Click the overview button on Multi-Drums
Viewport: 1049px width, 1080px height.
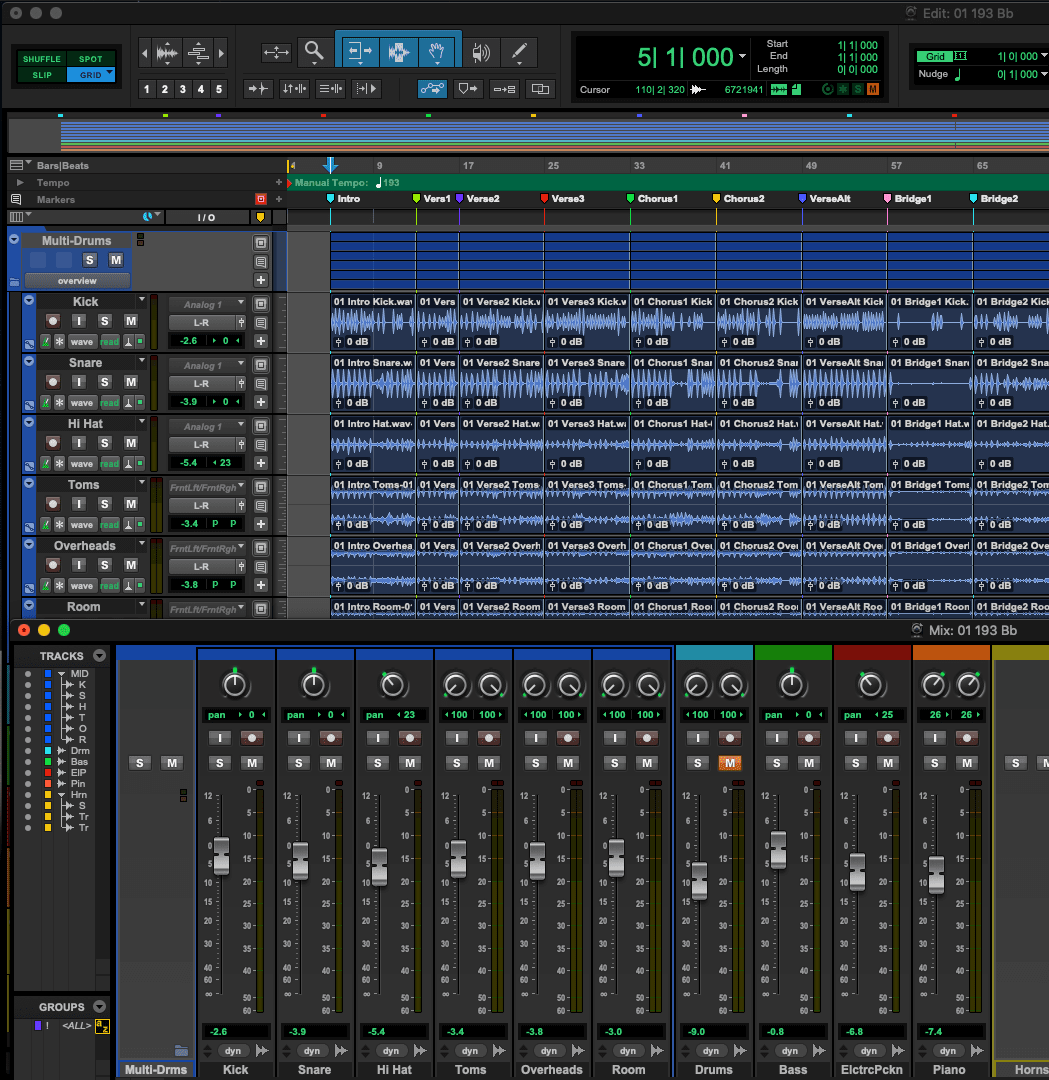(77, 281)
